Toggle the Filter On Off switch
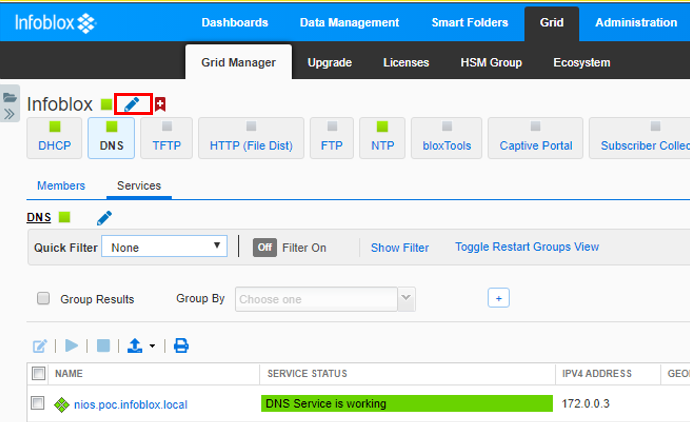Screen dimensions: 690x422 264,248
